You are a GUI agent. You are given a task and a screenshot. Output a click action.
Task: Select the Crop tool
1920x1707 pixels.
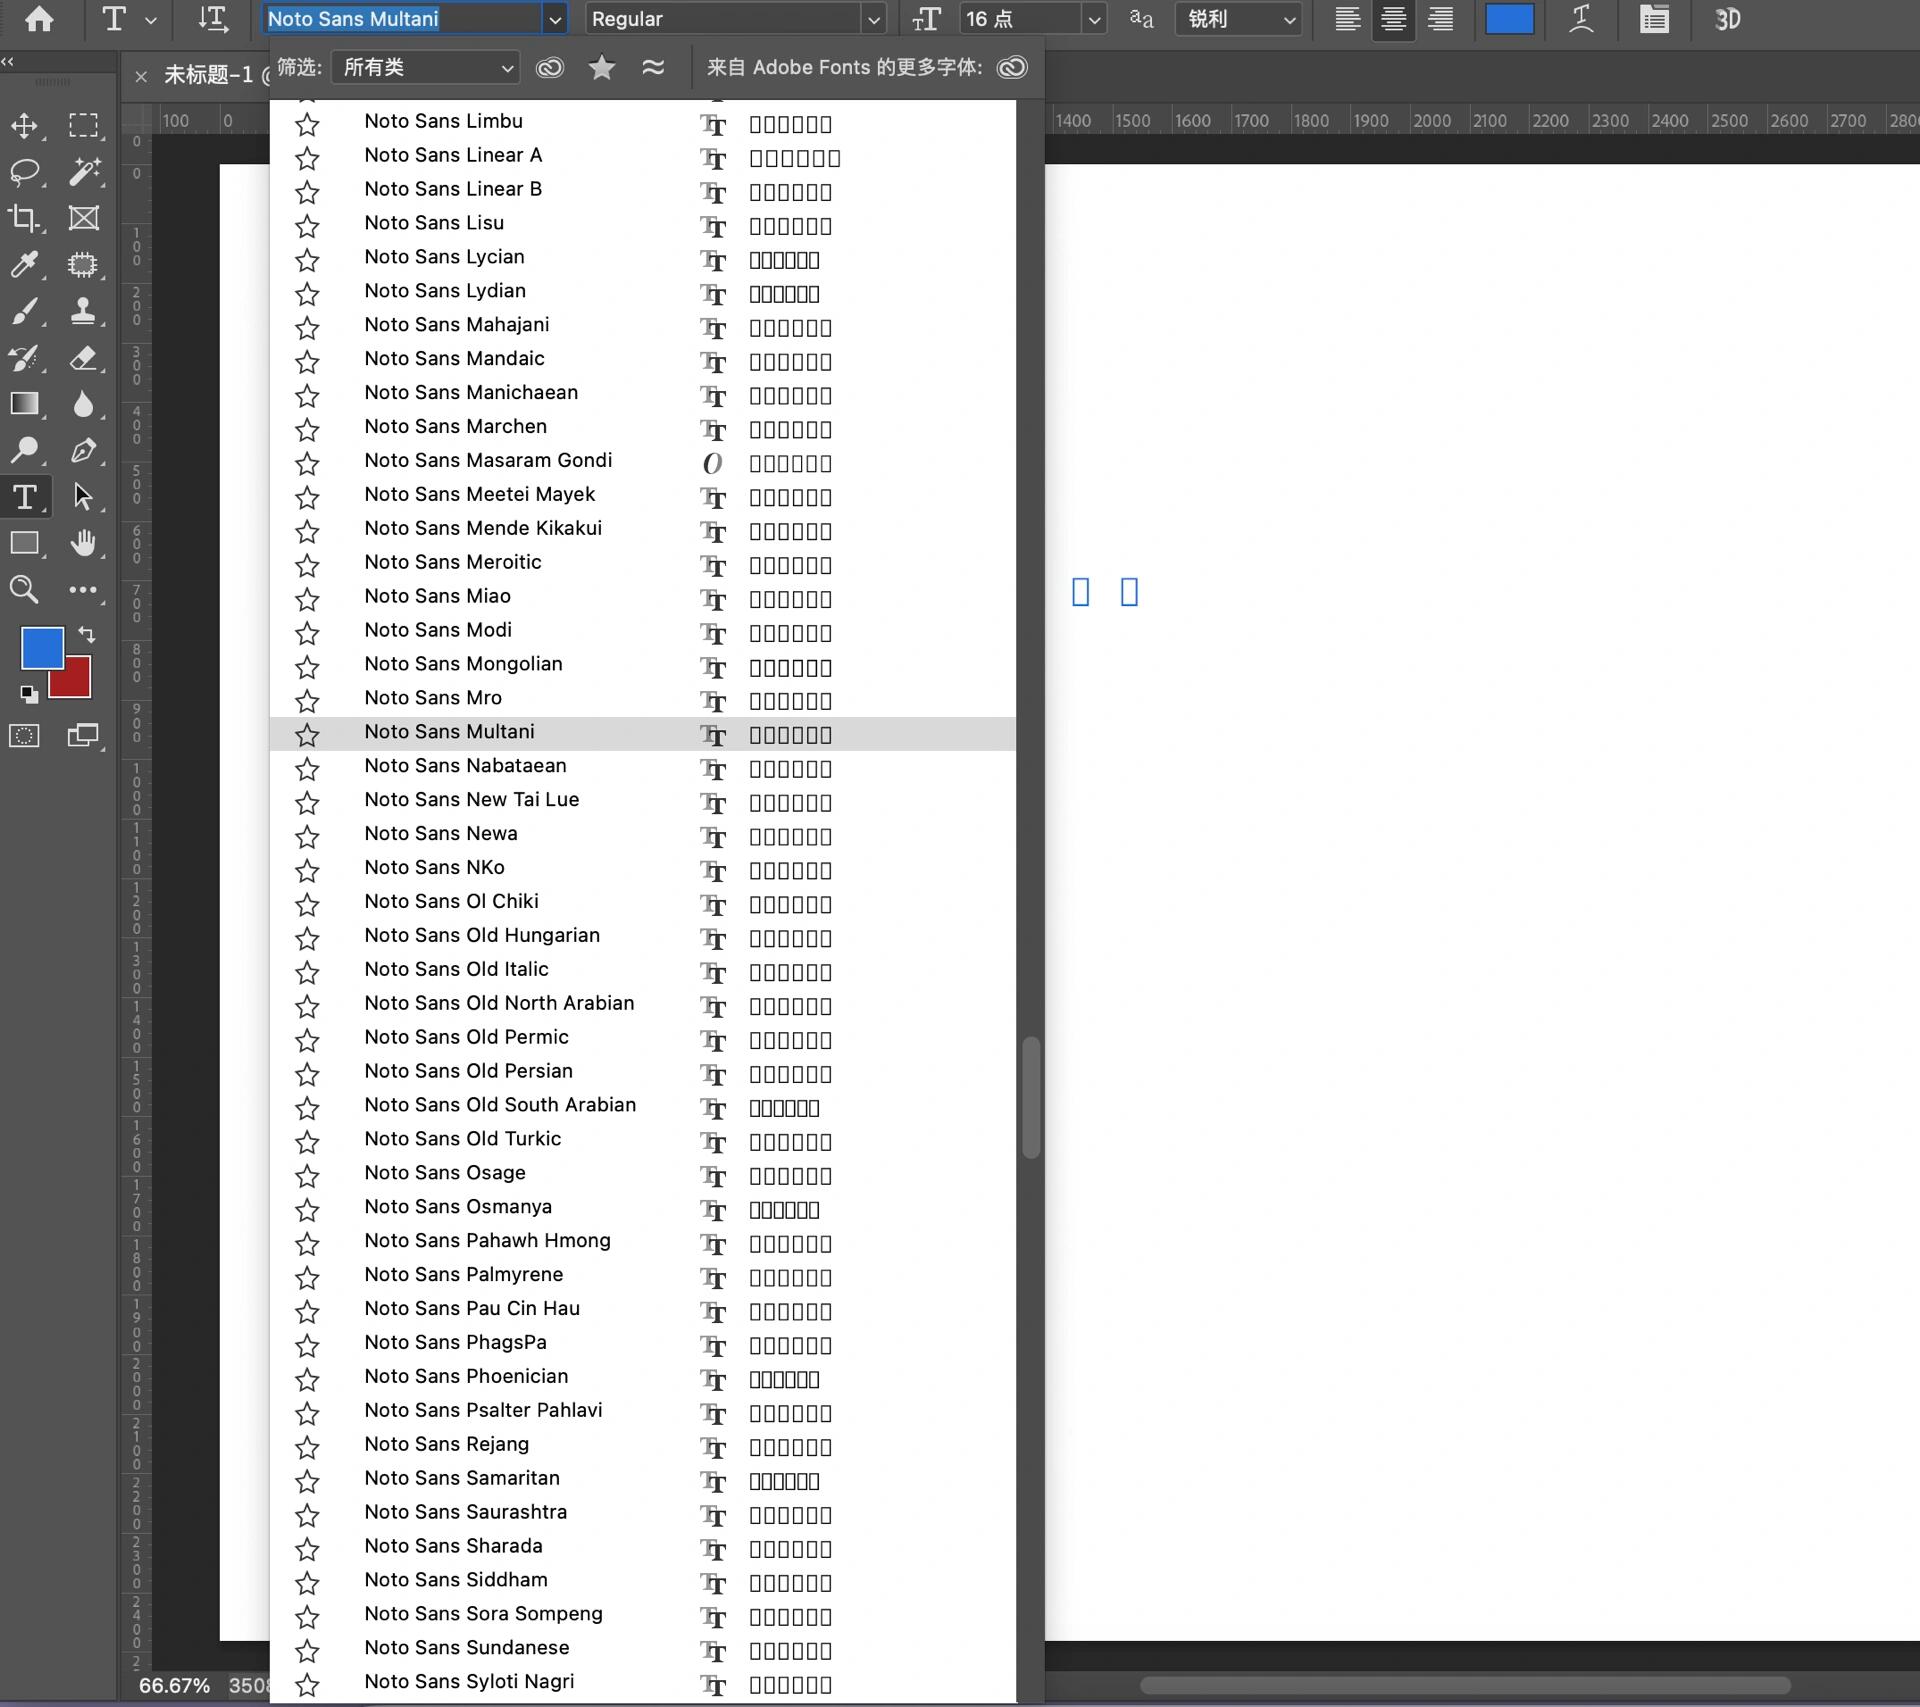click(x=24, y=218)
